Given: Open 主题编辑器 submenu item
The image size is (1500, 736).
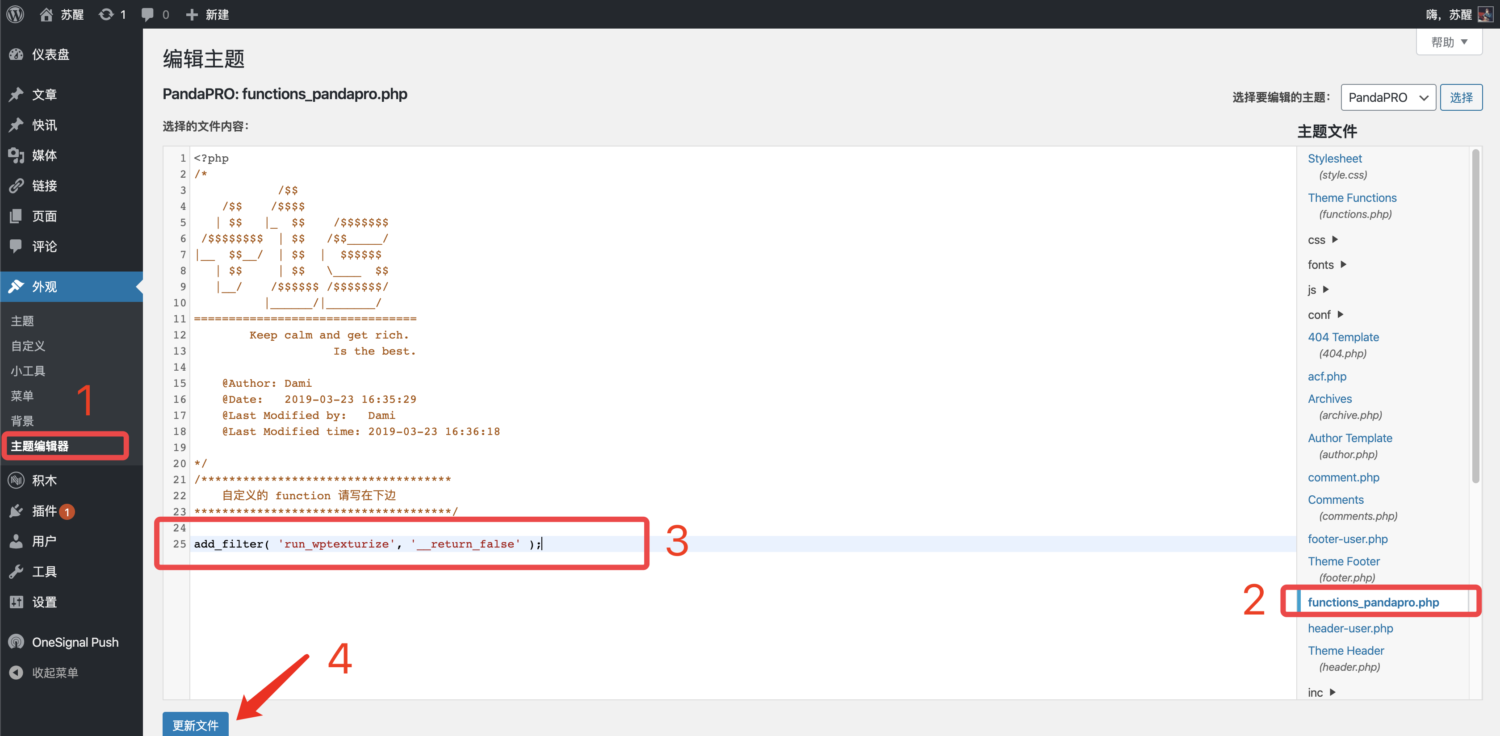Looking at the screenshot, I should pos(40,446).
